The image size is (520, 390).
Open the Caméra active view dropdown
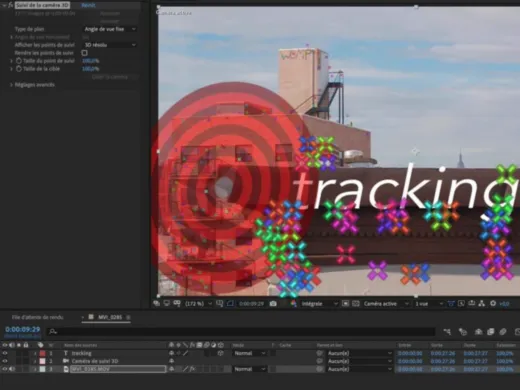[x=386, y=304]
